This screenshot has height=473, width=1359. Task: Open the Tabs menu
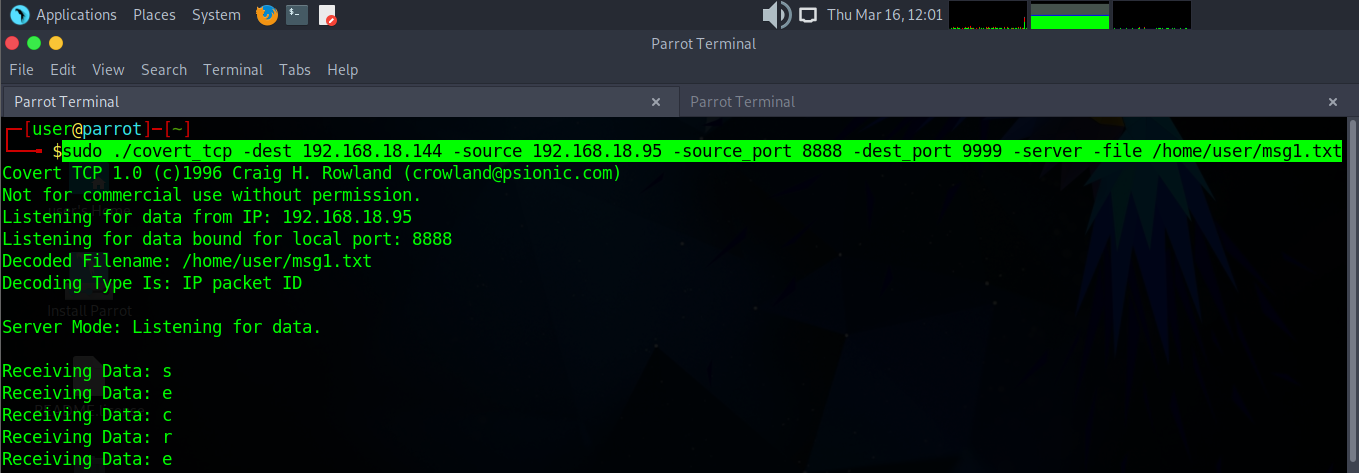[x=295, y=70]
